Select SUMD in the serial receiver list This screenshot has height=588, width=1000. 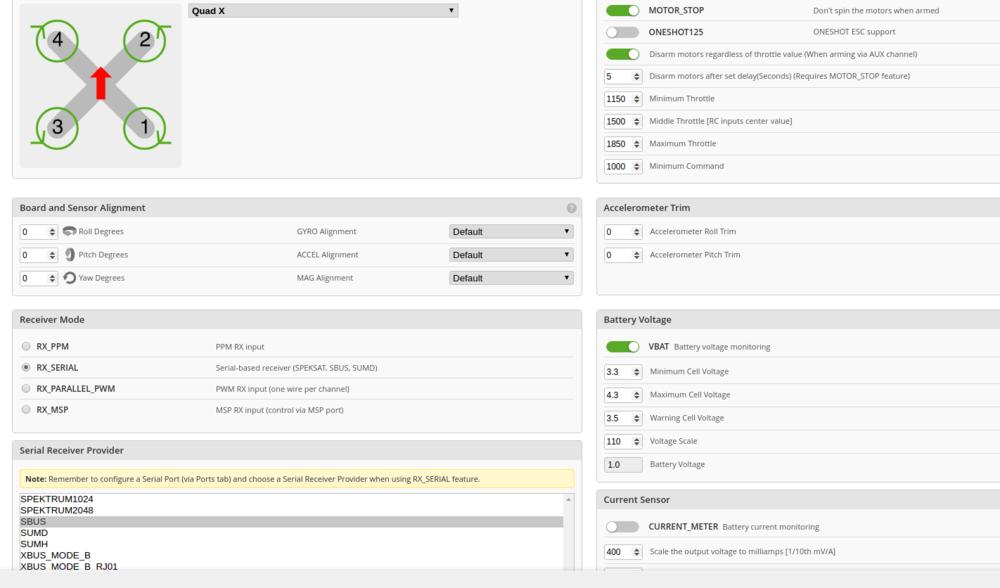[x=291, y=533]
